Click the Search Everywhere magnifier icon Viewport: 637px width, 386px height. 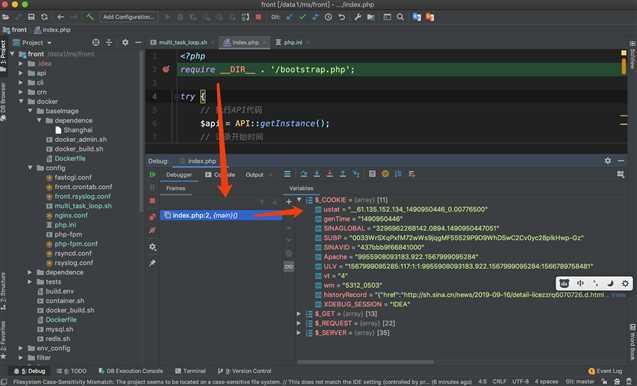pos(400,17)
